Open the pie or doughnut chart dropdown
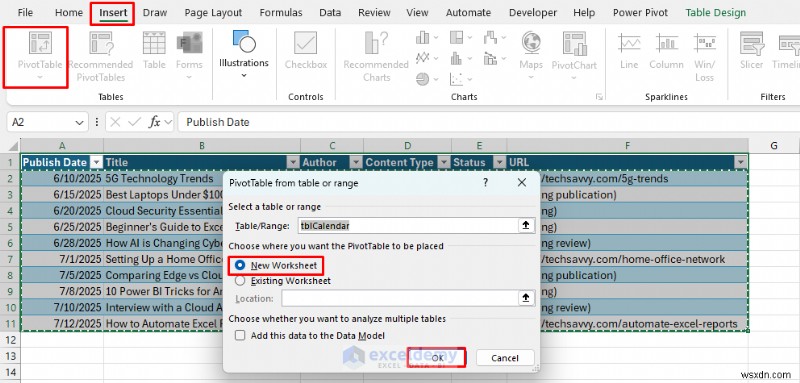 tap(436, 79)
